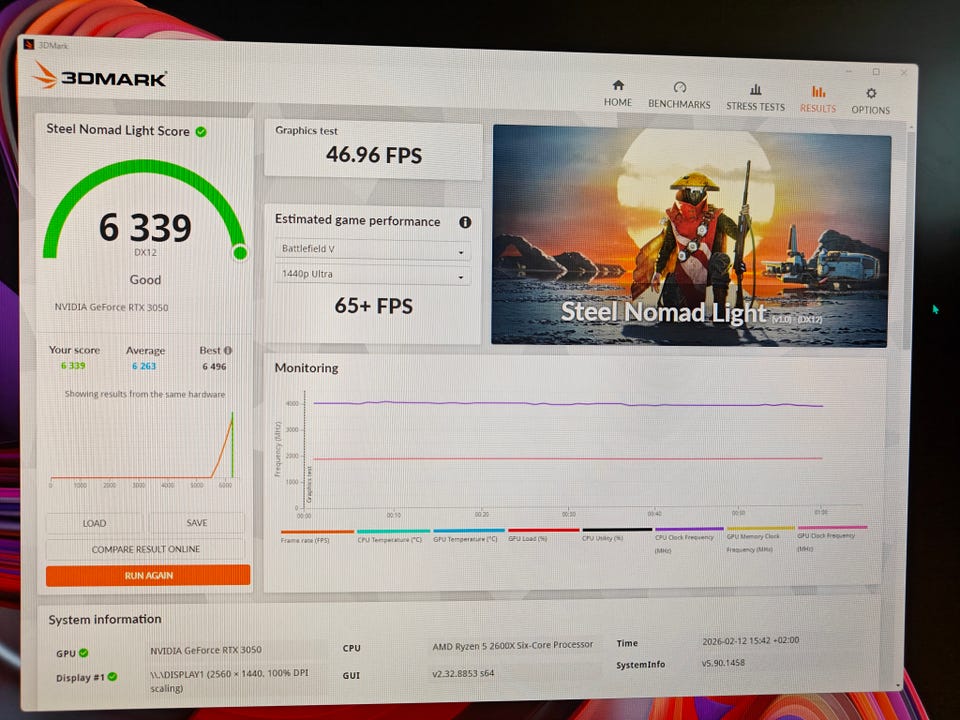Click the 3DMark logo
The height and width of the screenshot is (720, 960).
click(x=99, y=77)
